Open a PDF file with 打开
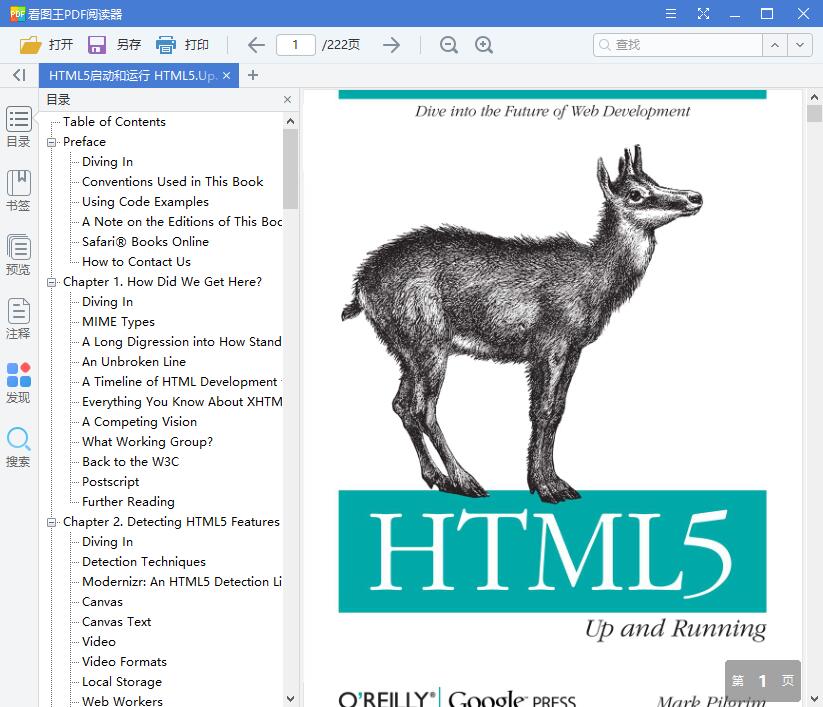The width and height of the screenshot is (823, 707). point(45,44)
